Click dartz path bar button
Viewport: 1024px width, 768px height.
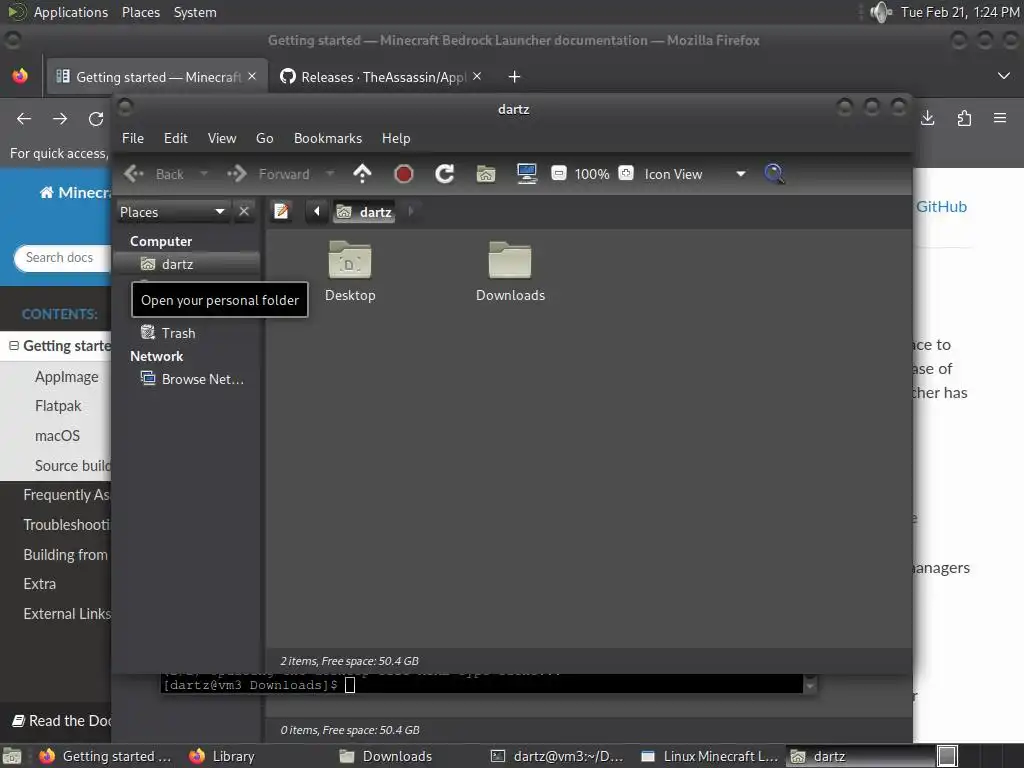click(x=364, y=212)
